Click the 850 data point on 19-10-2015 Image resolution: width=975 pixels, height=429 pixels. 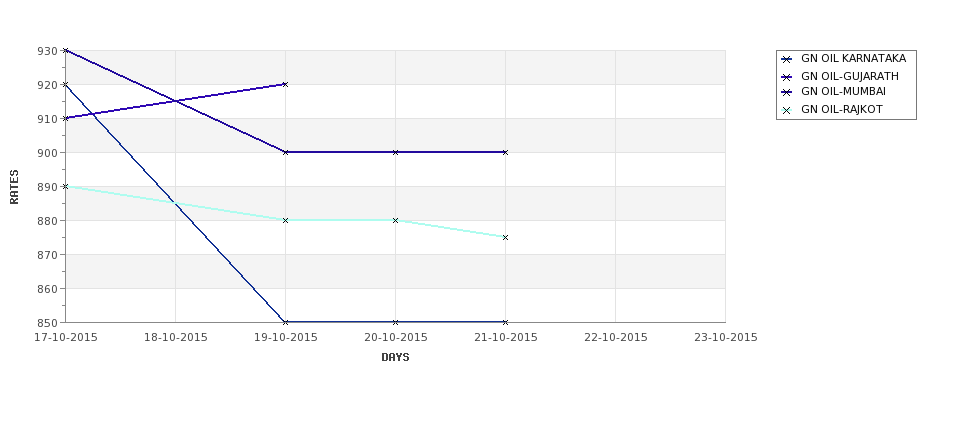coord(285,322)
